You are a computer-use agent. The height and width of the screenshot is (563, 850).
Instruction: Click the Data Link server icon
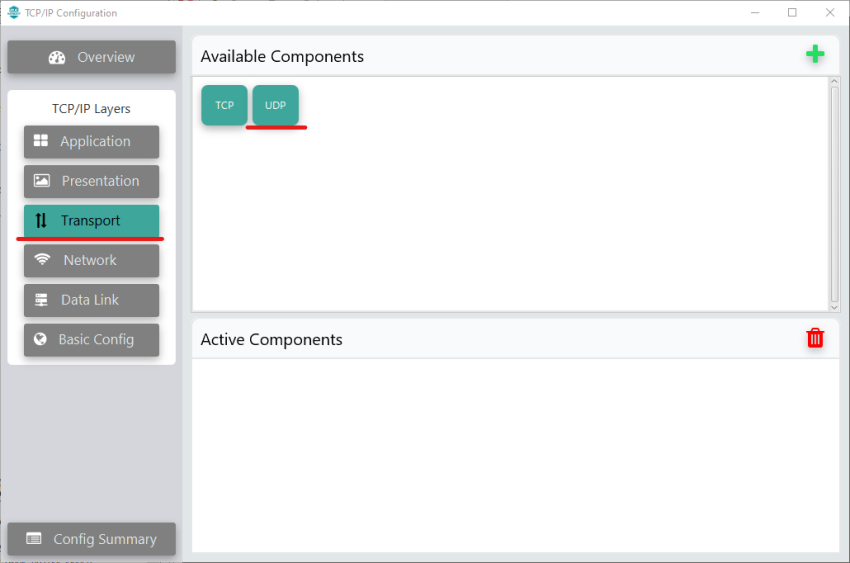[41, 300]
